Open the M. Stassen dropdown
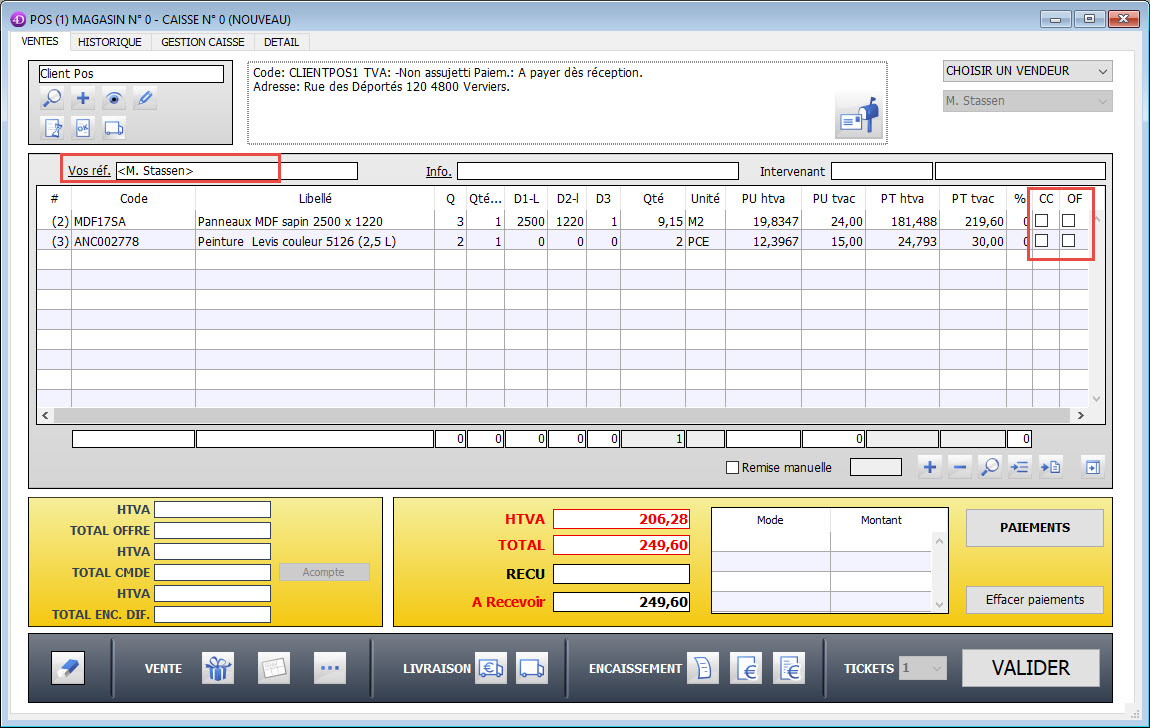 pos(1027,101)
